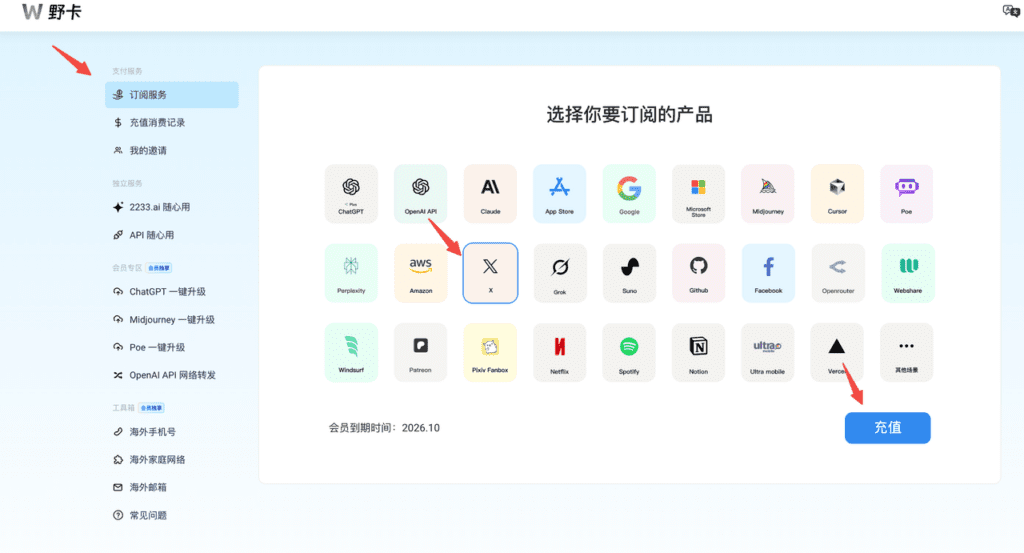Pick the Cursor product tile
The image size is (1024, 553).
pyautogui.click(x=837, y=194)
